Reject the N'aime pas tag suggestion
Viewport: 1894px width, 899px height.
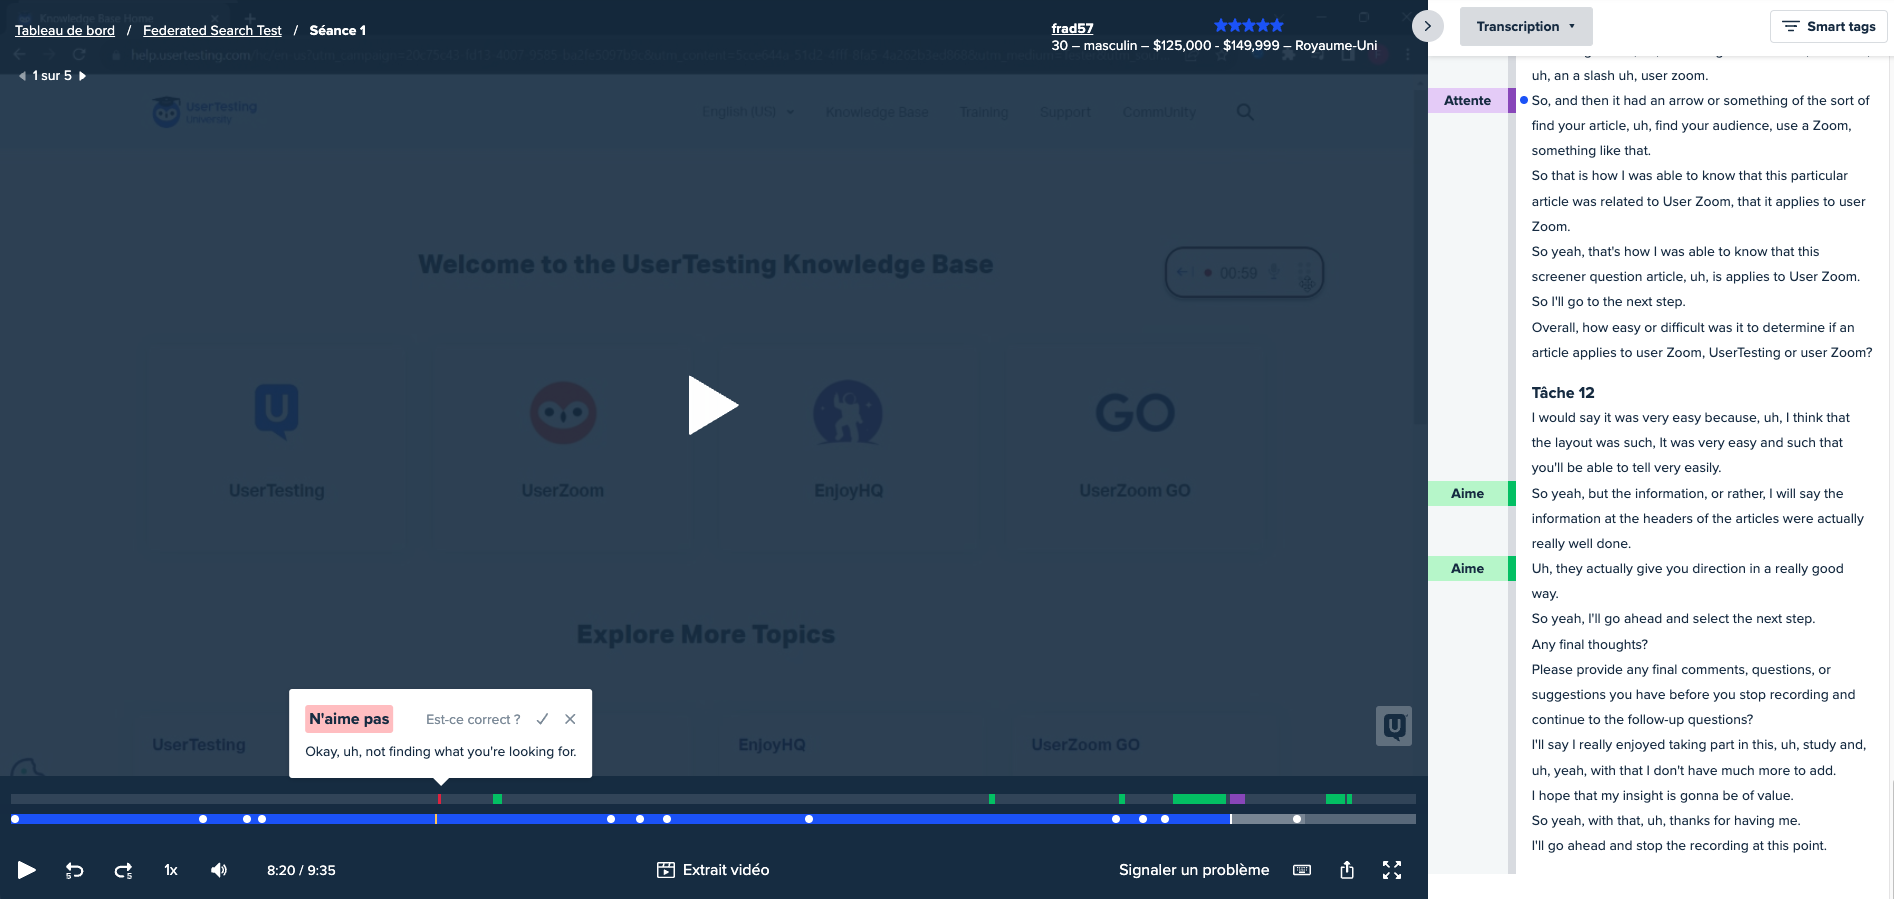click(570, 719)
